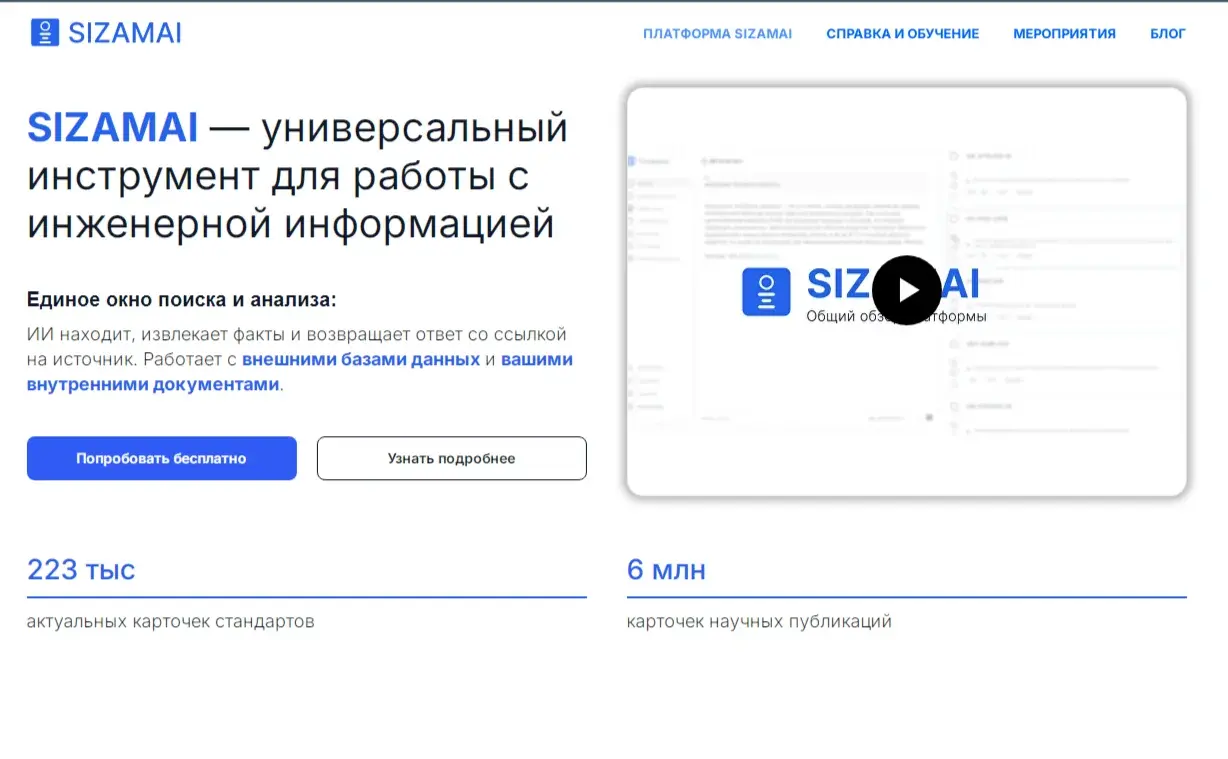Go to the МЕРОПРИЯТИЯ menu item
Screen dimensions: 1228x759
coord(1064,34)
